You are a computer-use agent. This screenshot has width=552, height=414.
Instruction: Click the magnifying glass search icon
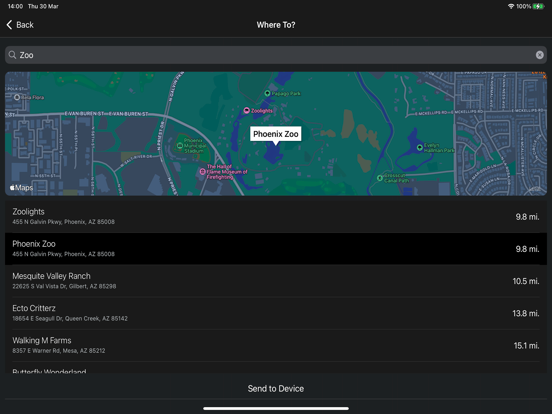(12, 55)
